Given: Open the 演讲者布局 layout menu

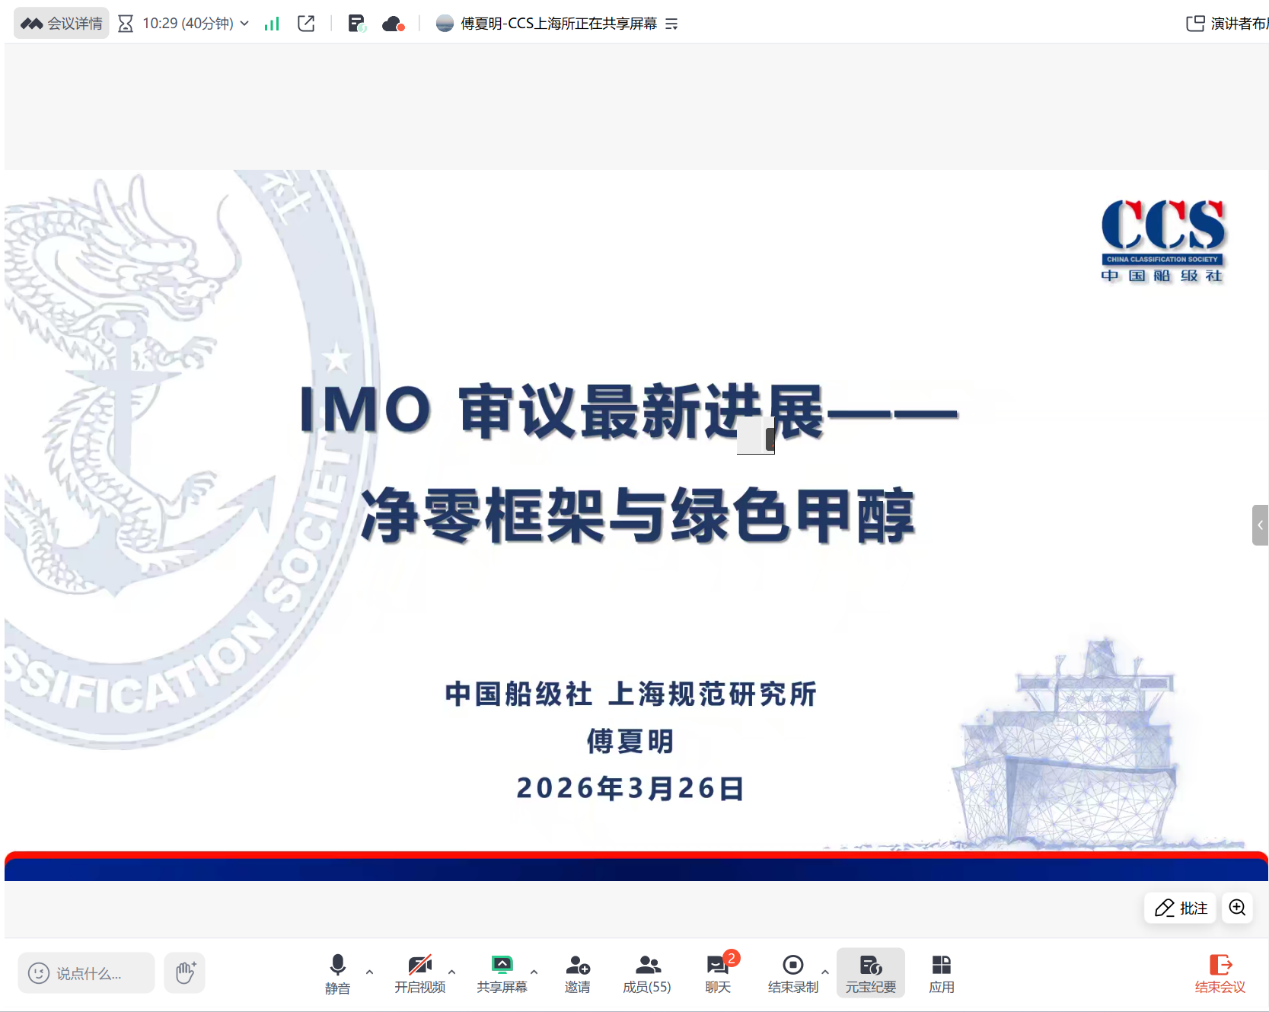Looking at the screenshot, I should 1227,23.
